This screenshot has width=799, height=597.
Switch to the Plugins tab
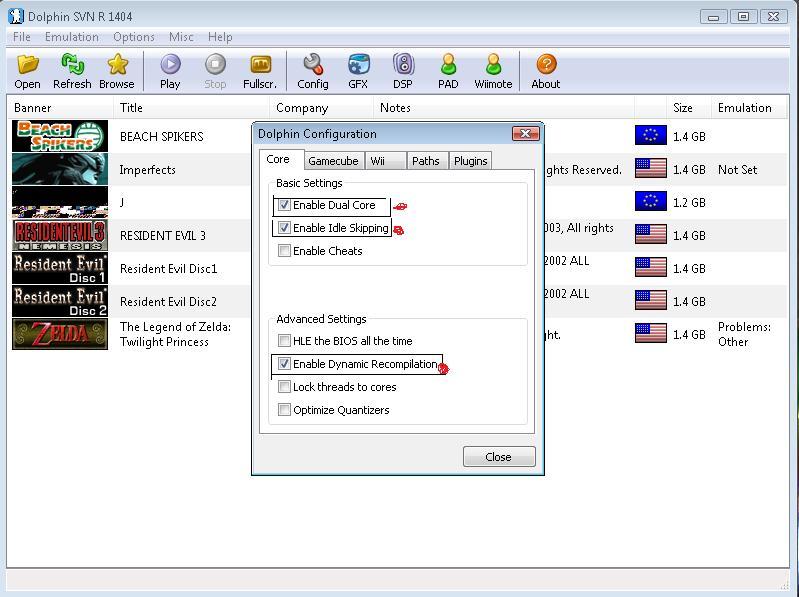click(x=470, y=161)
